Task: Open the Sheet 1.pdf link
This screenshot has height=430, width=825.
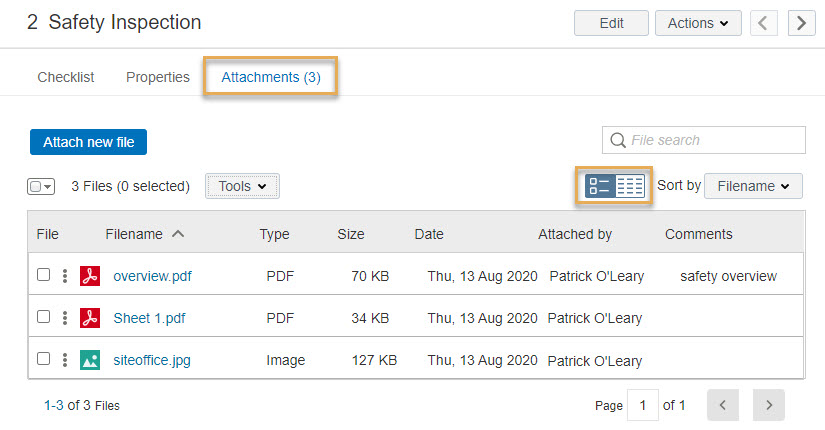Action: tap(149, 318)
